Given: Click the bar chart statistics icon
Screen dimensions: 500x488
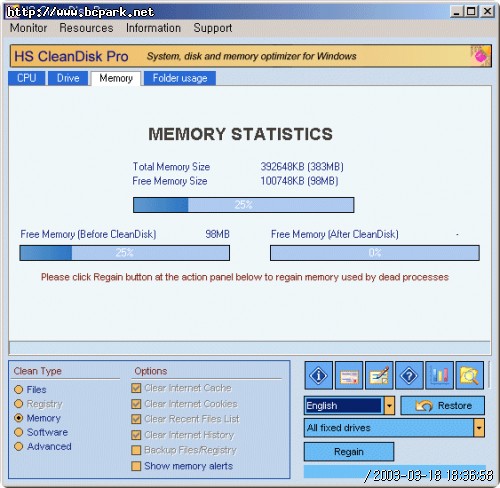Looking at the screenshot, I should (x=439, y=375).
